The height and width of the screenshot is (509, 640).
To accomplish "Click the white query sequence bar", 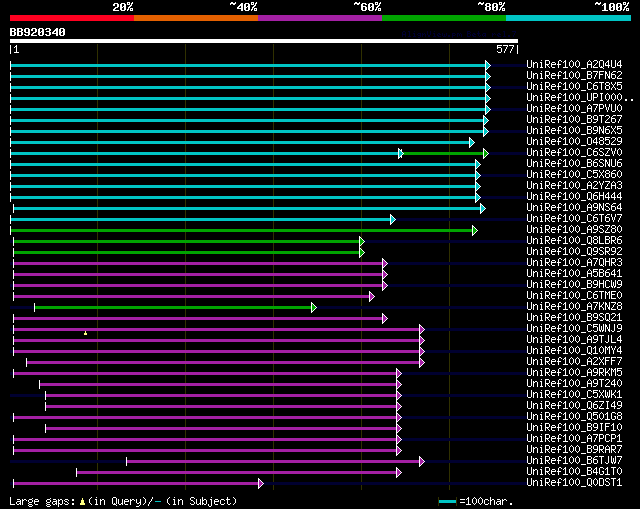I will point(264,41).
